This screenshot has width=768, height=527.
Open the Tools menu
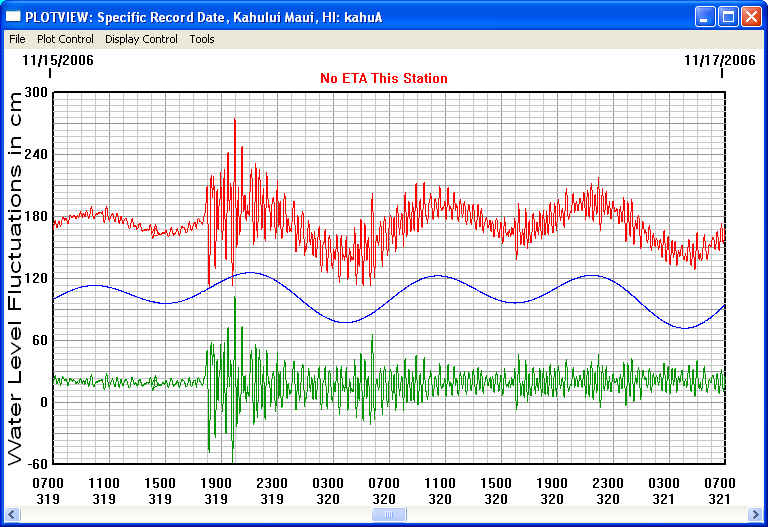202,39
